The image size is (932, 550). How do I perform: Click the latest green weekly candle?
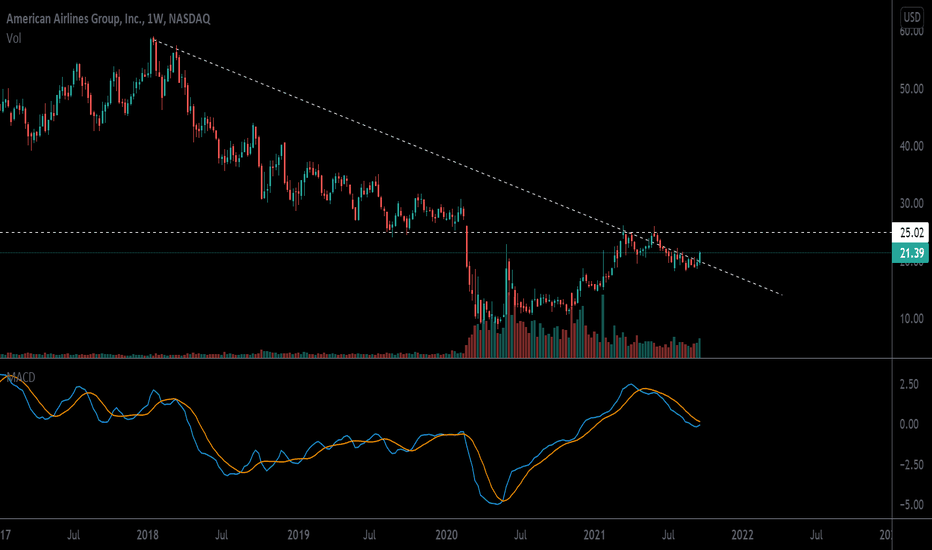coord(700,257)
